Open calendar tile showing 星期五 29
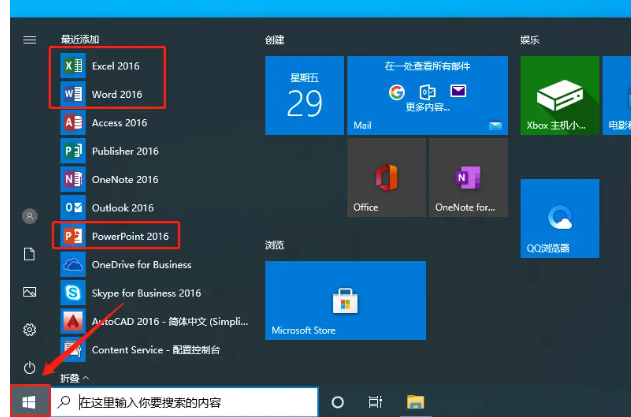 tap(305, 95)
